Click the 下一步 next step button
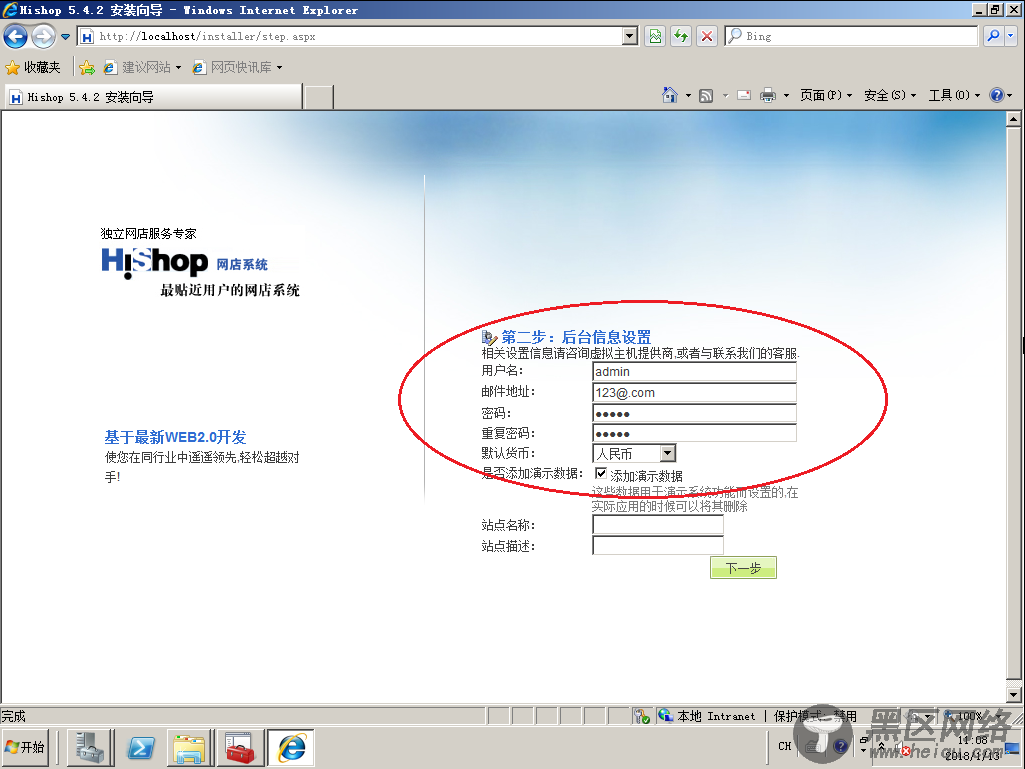 743,568
